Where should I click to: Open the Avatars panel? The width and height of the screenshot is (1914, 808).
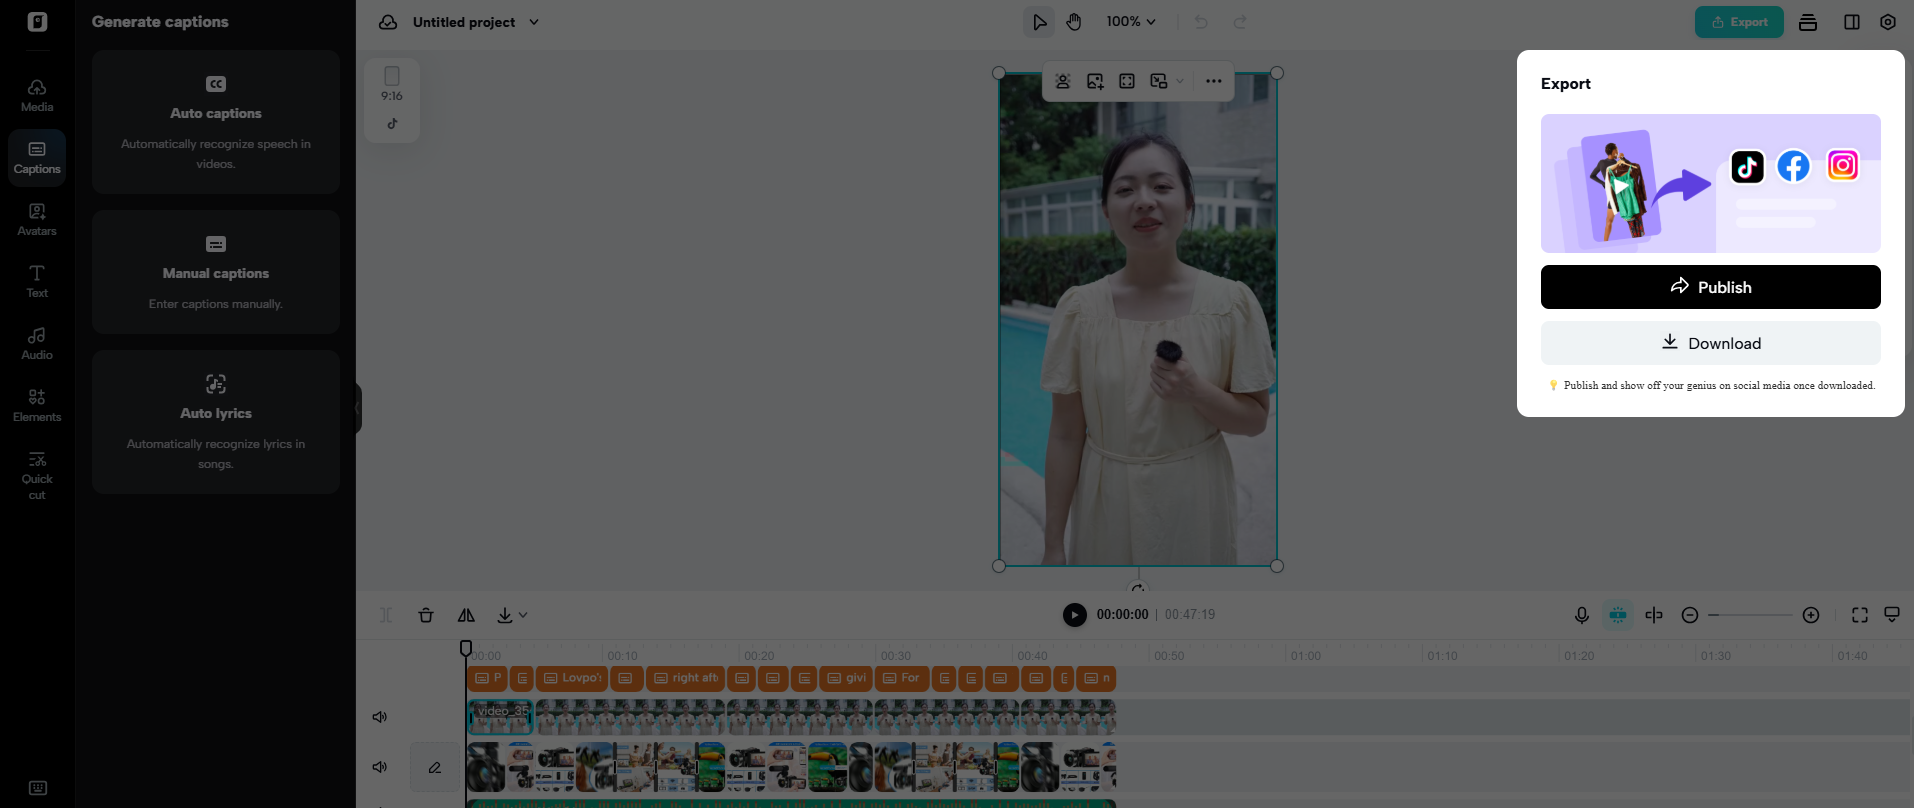(37, 219)
